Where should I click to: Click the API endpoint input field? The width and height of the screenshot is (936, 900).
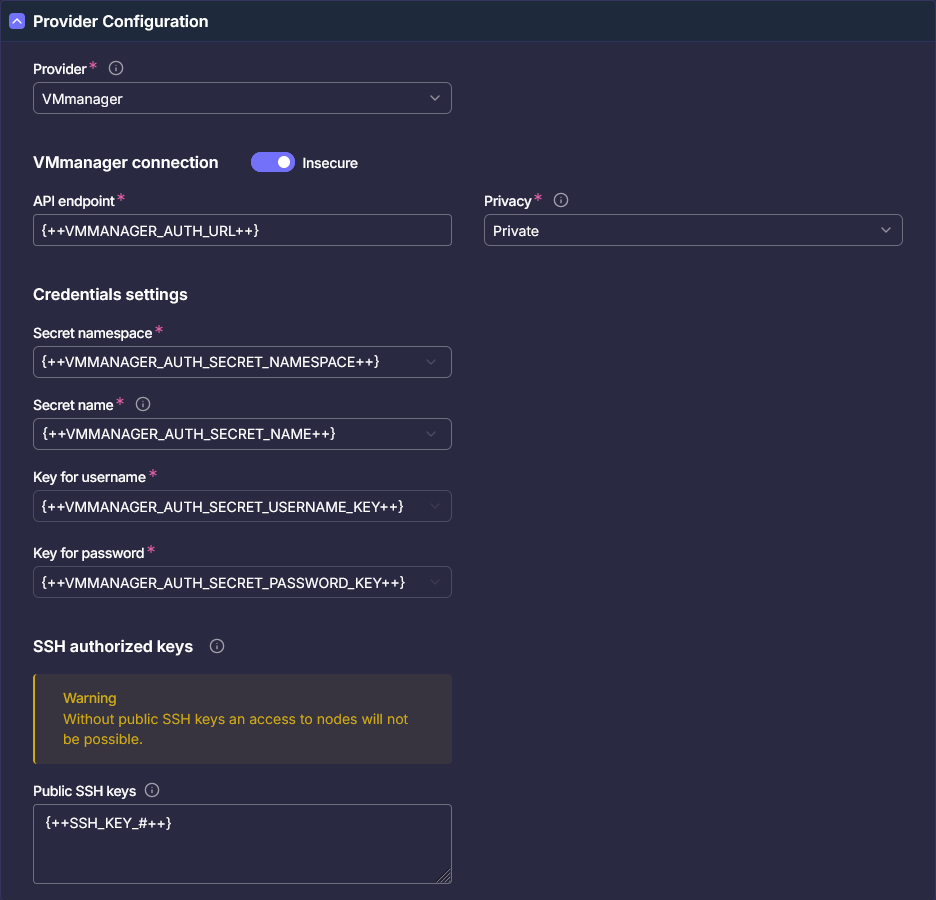click(x=242, y=230)
